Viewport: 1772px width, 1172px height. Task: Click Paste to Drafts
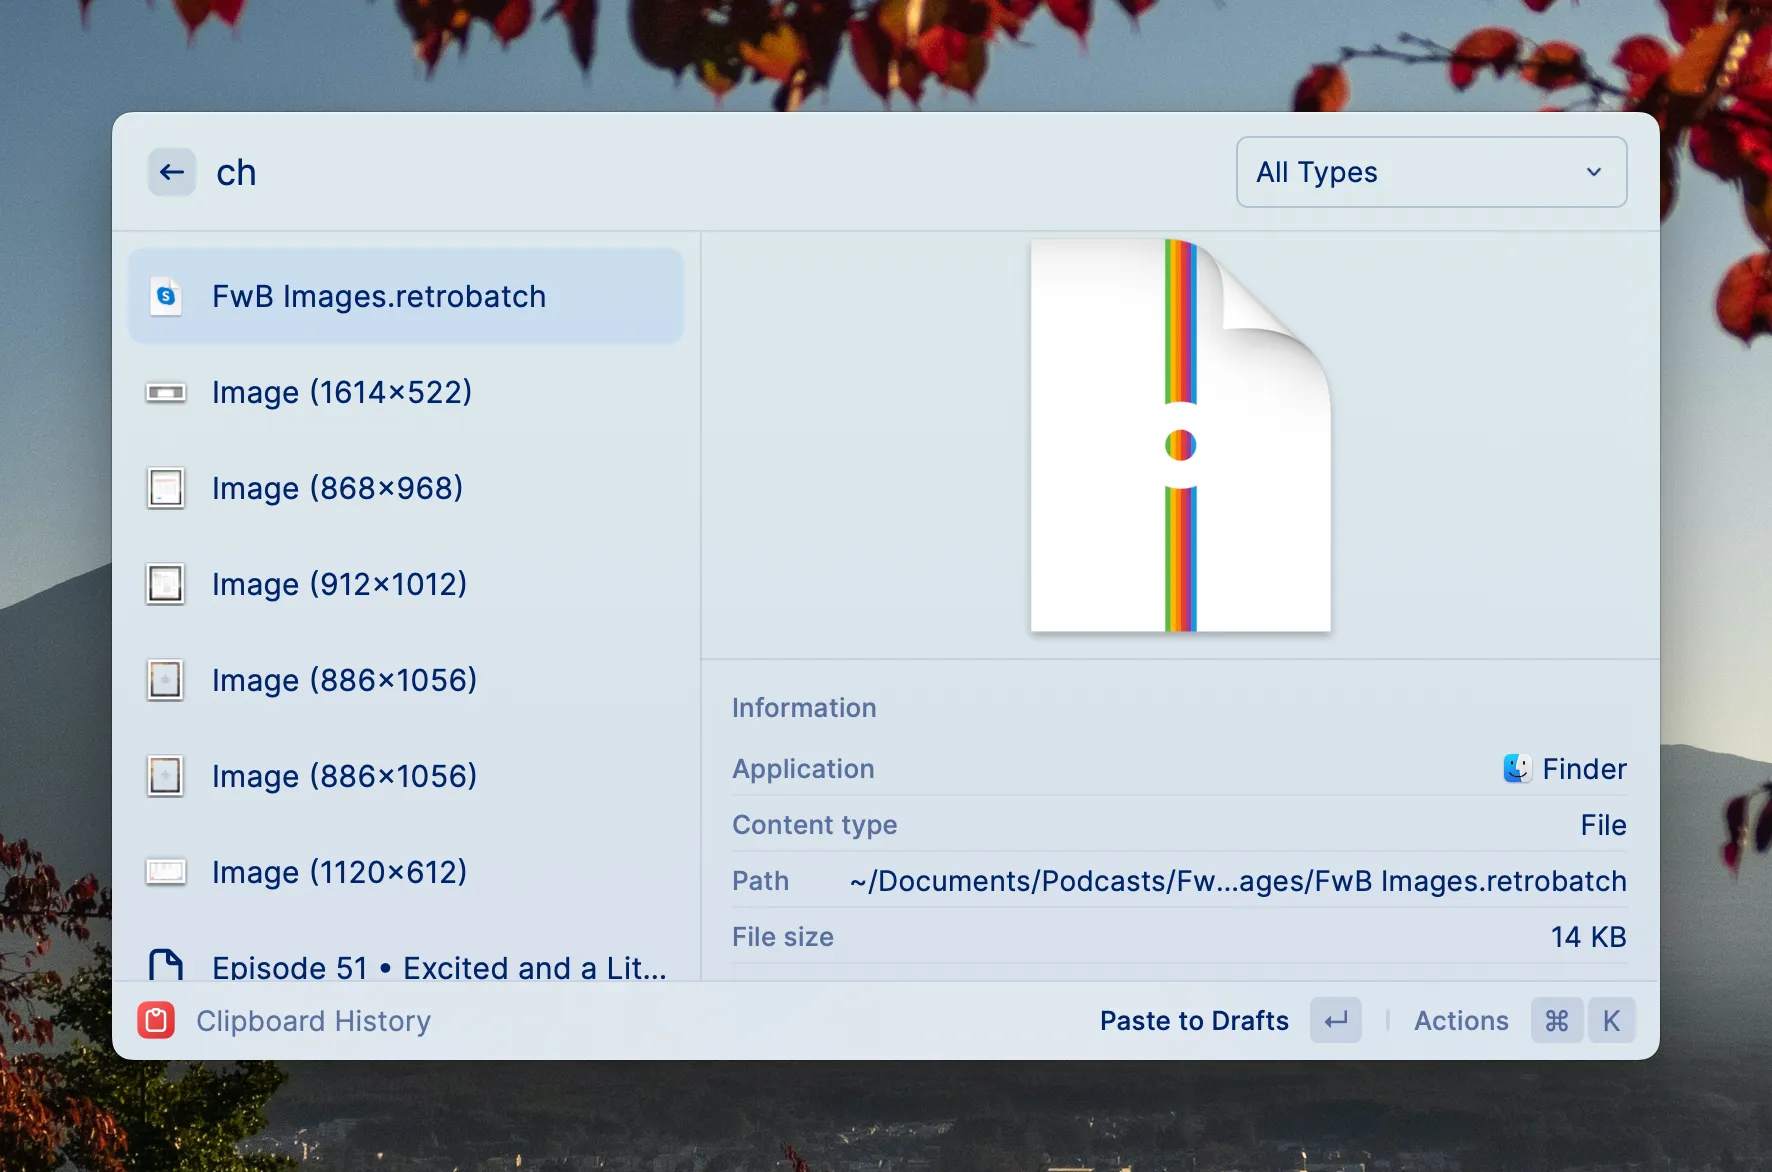pos(1194,1020)
